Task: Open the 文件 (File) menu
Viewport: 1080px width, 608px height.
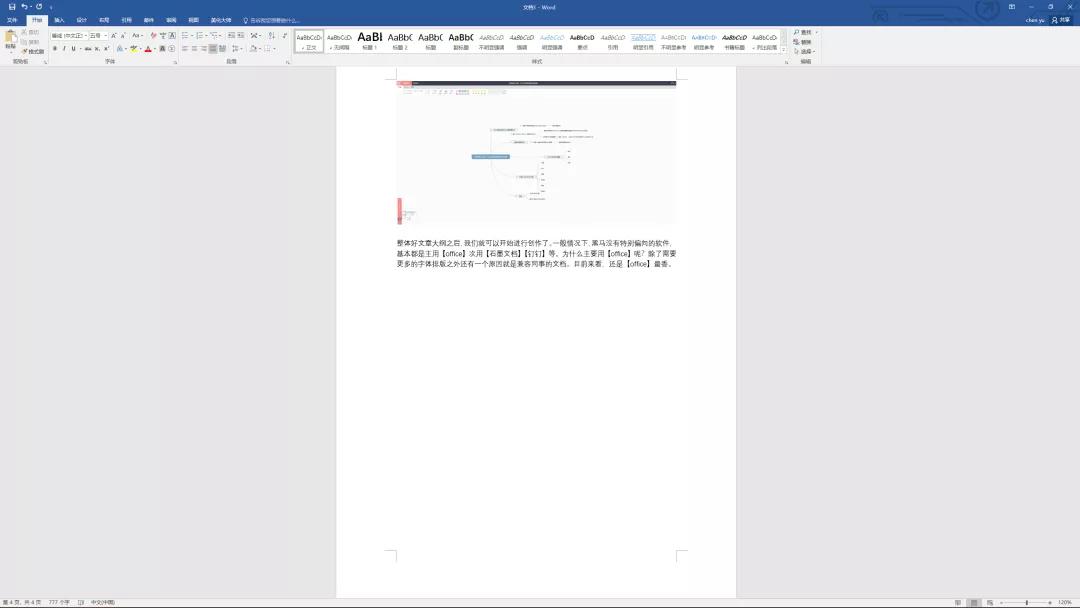Action: pyautogui.click(x=12, y=19)
